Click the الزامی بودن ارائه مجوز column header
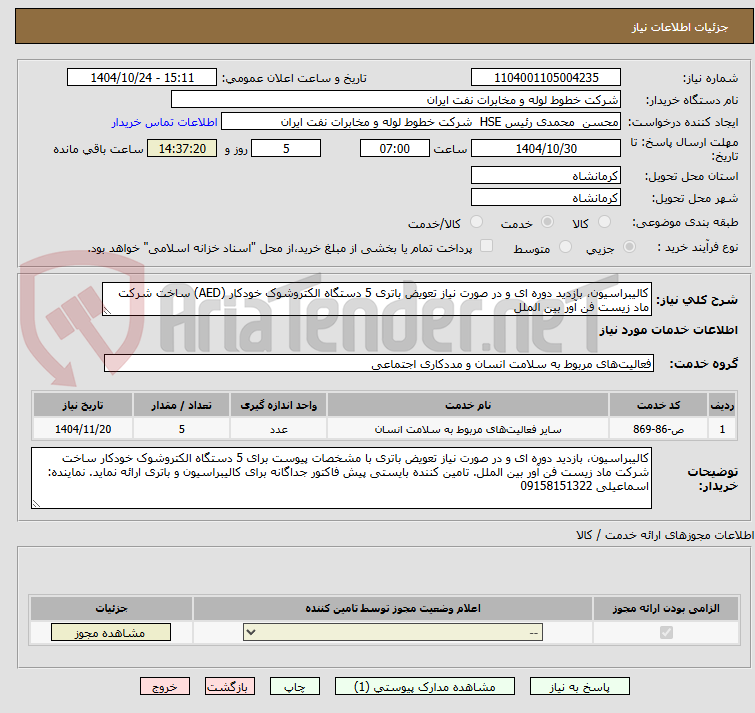 [666, 609]
